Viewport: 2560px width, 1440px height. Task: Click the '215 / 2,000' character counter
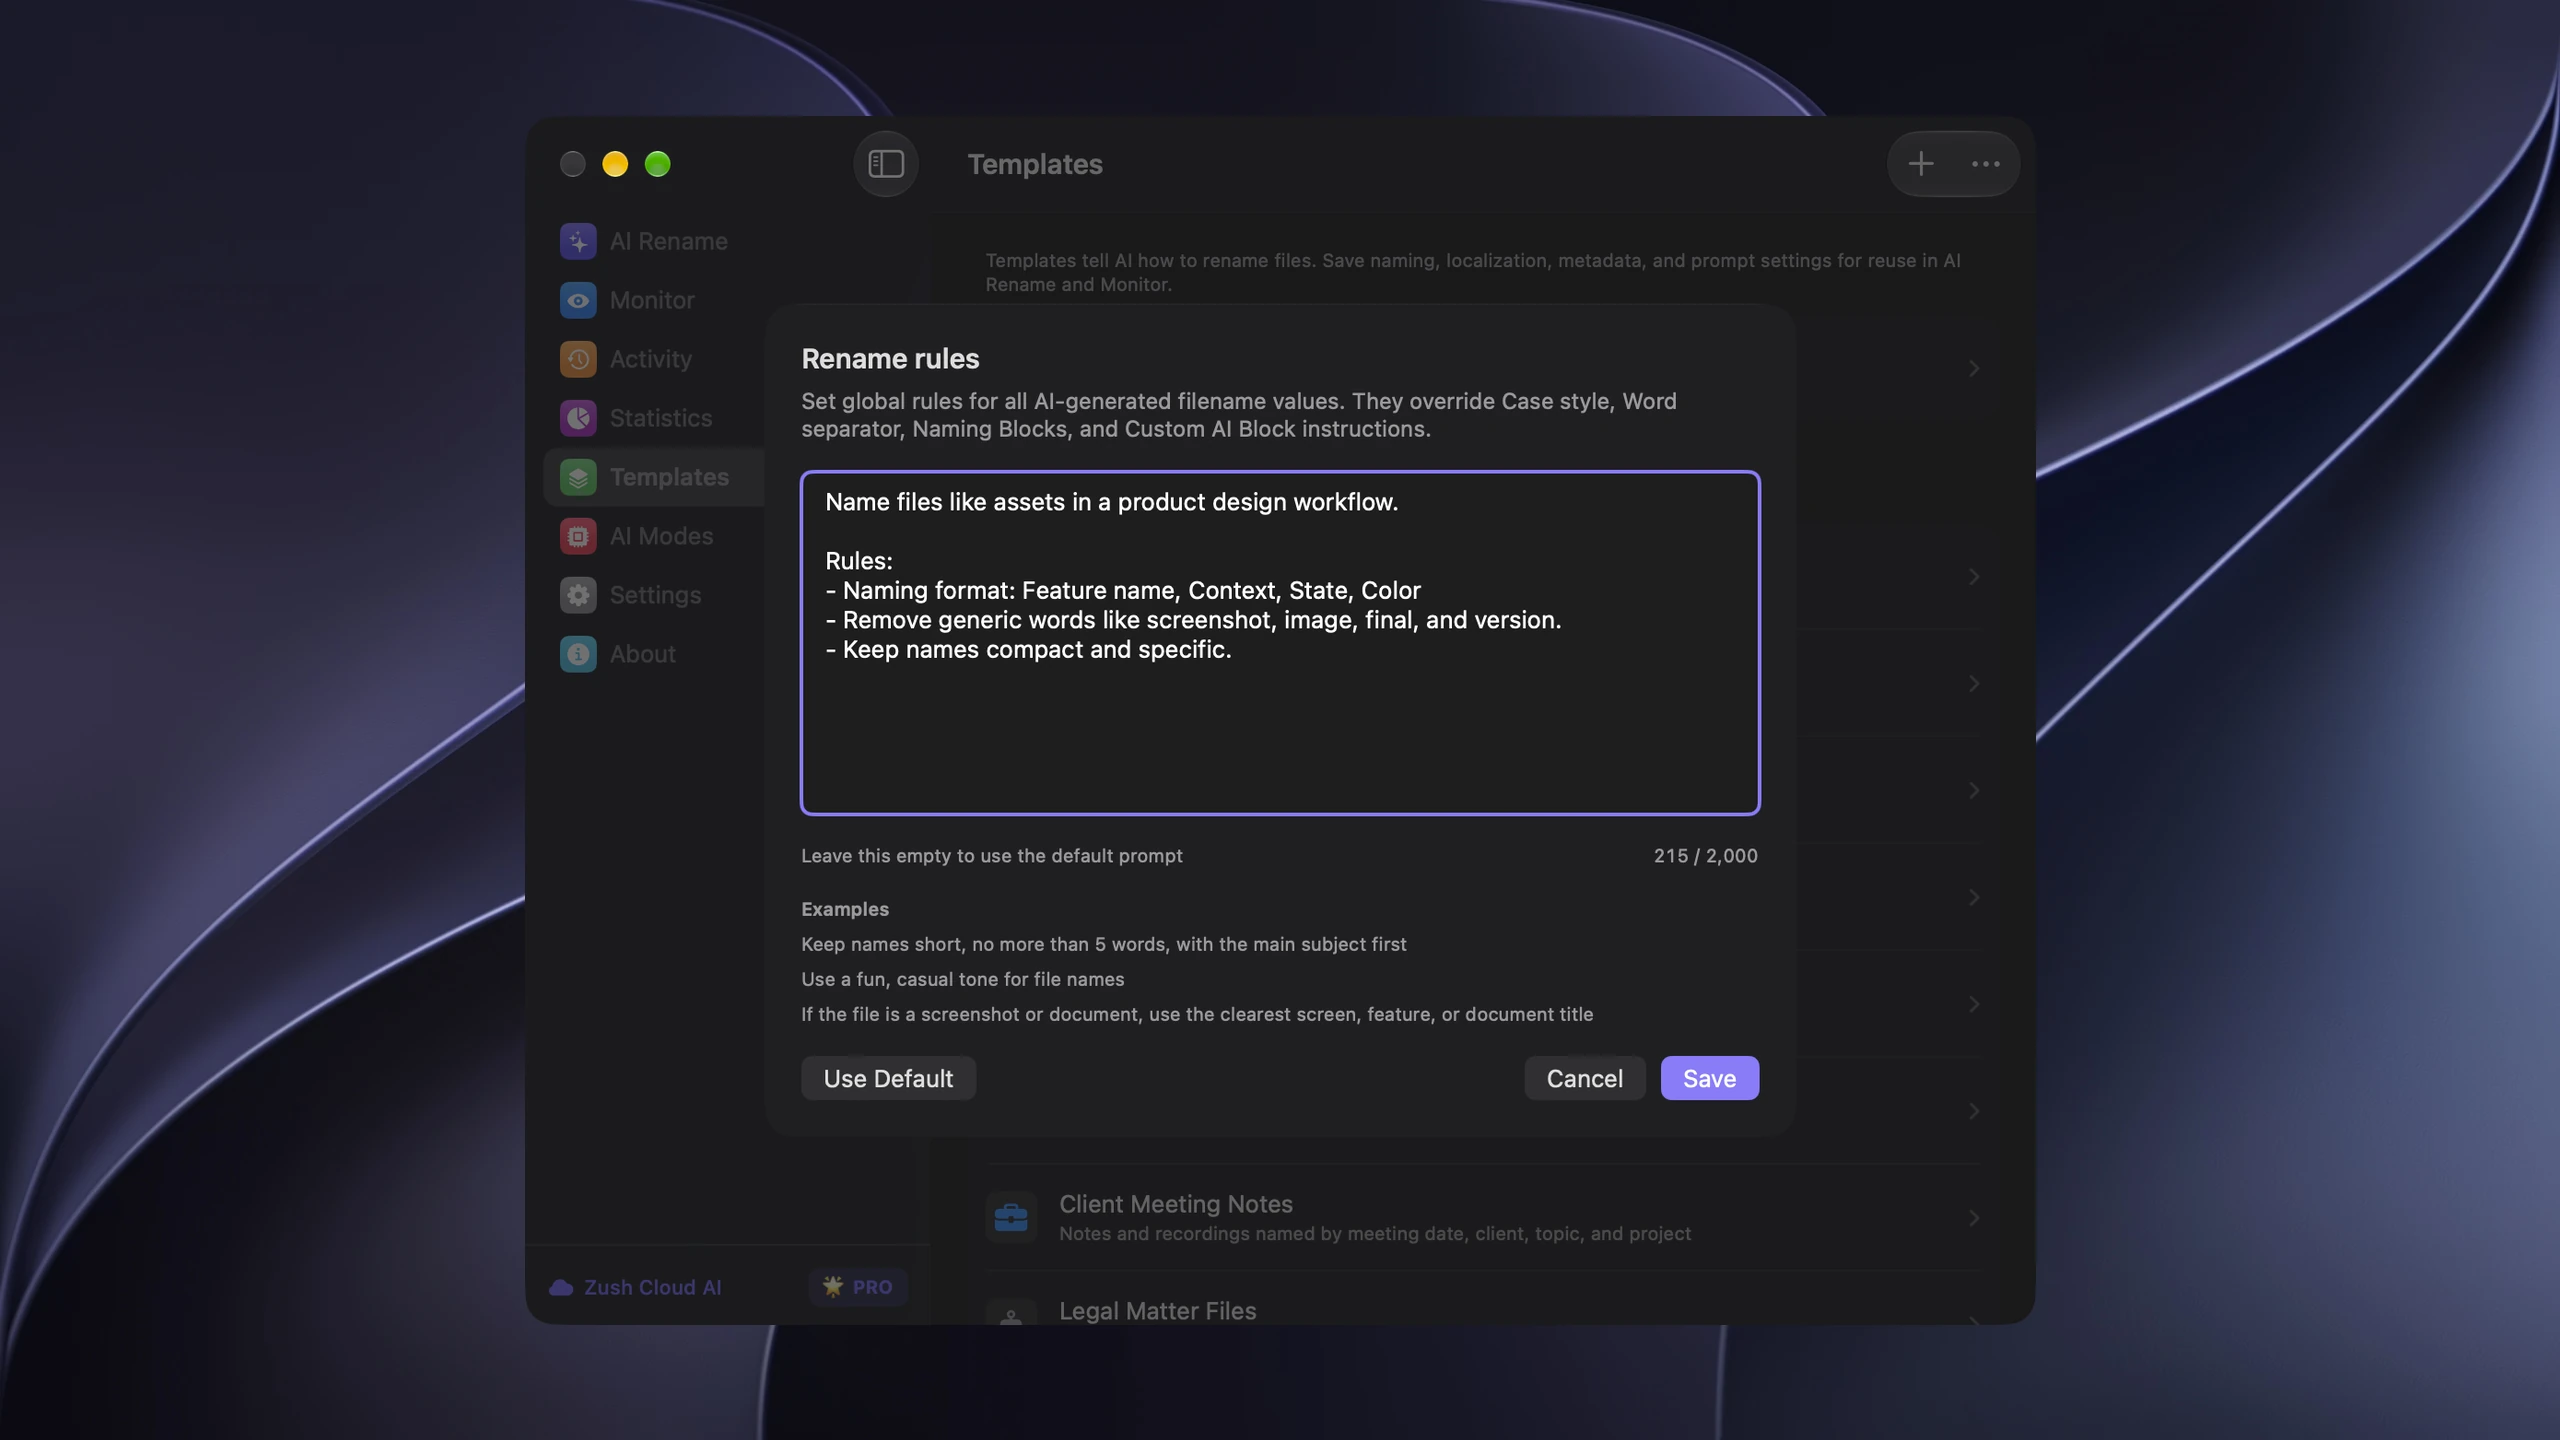click(x=1706, y=856)
